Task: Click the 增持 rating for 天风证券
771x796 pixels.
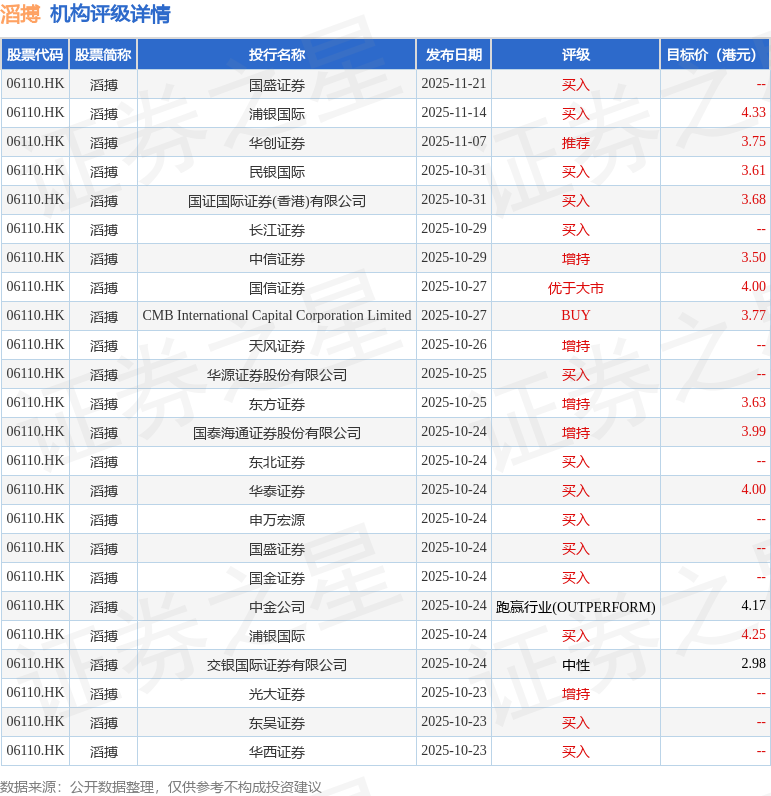Action: (576, 346)
